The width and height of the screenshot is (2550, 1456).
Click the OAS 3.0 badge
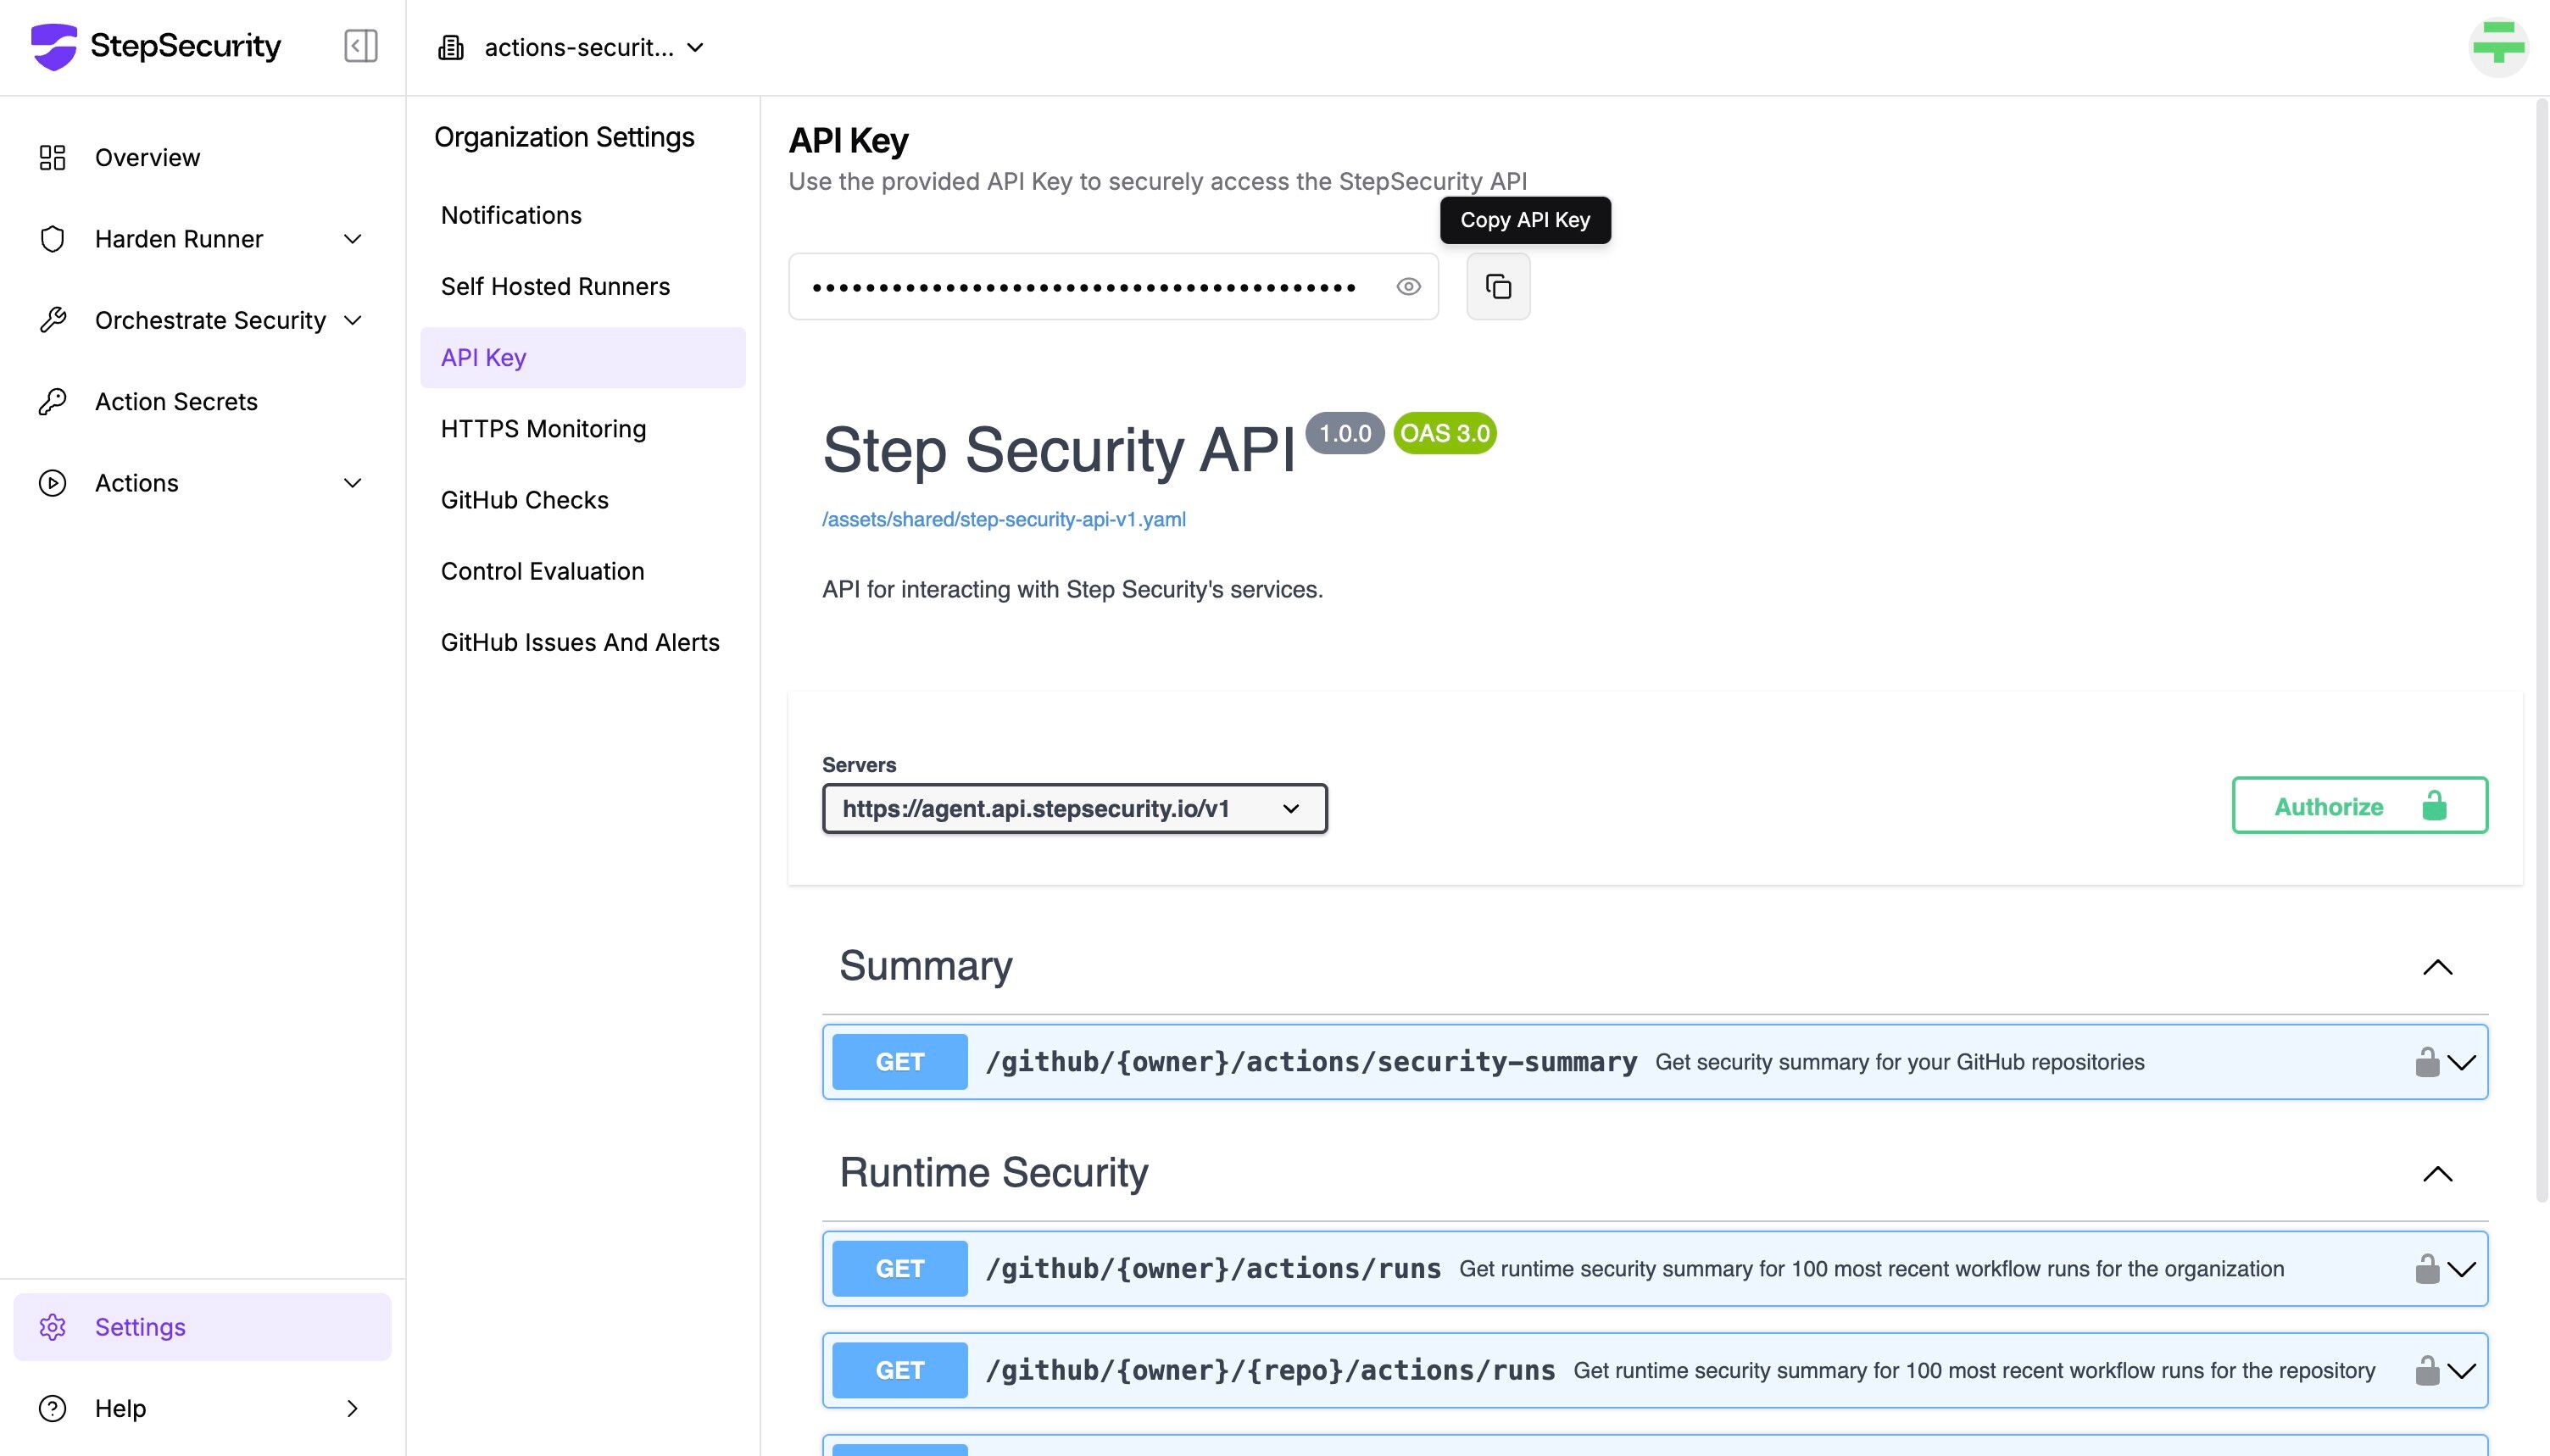click(x=1444, y=433)
